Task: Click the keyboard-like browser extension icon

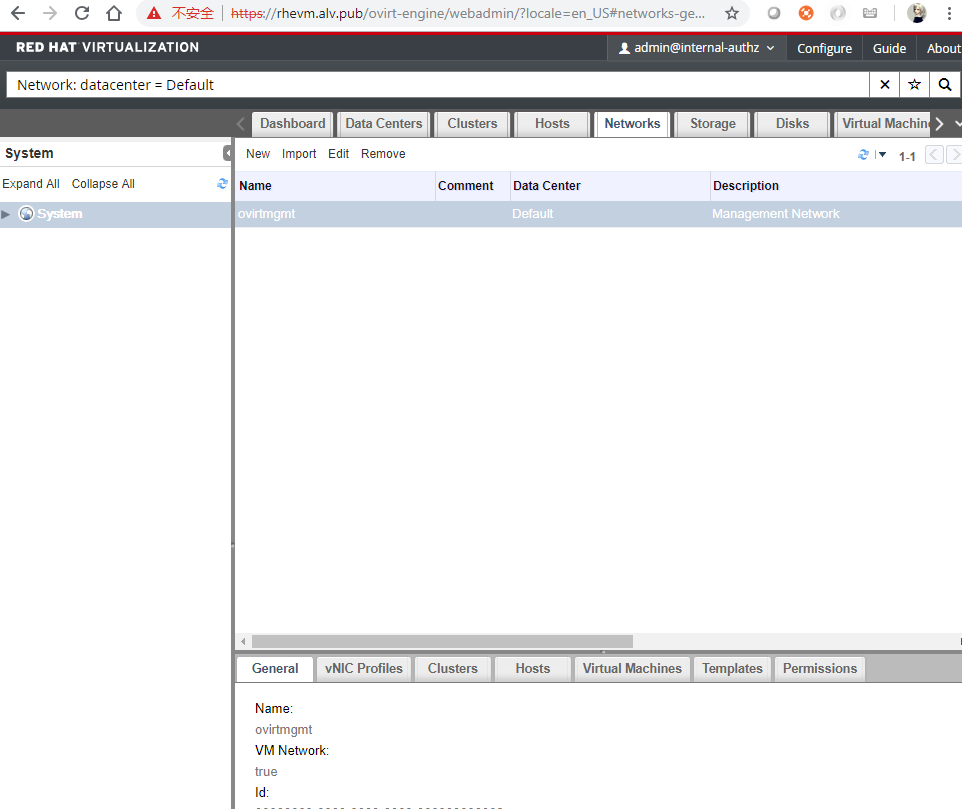Action: point(869,13)
